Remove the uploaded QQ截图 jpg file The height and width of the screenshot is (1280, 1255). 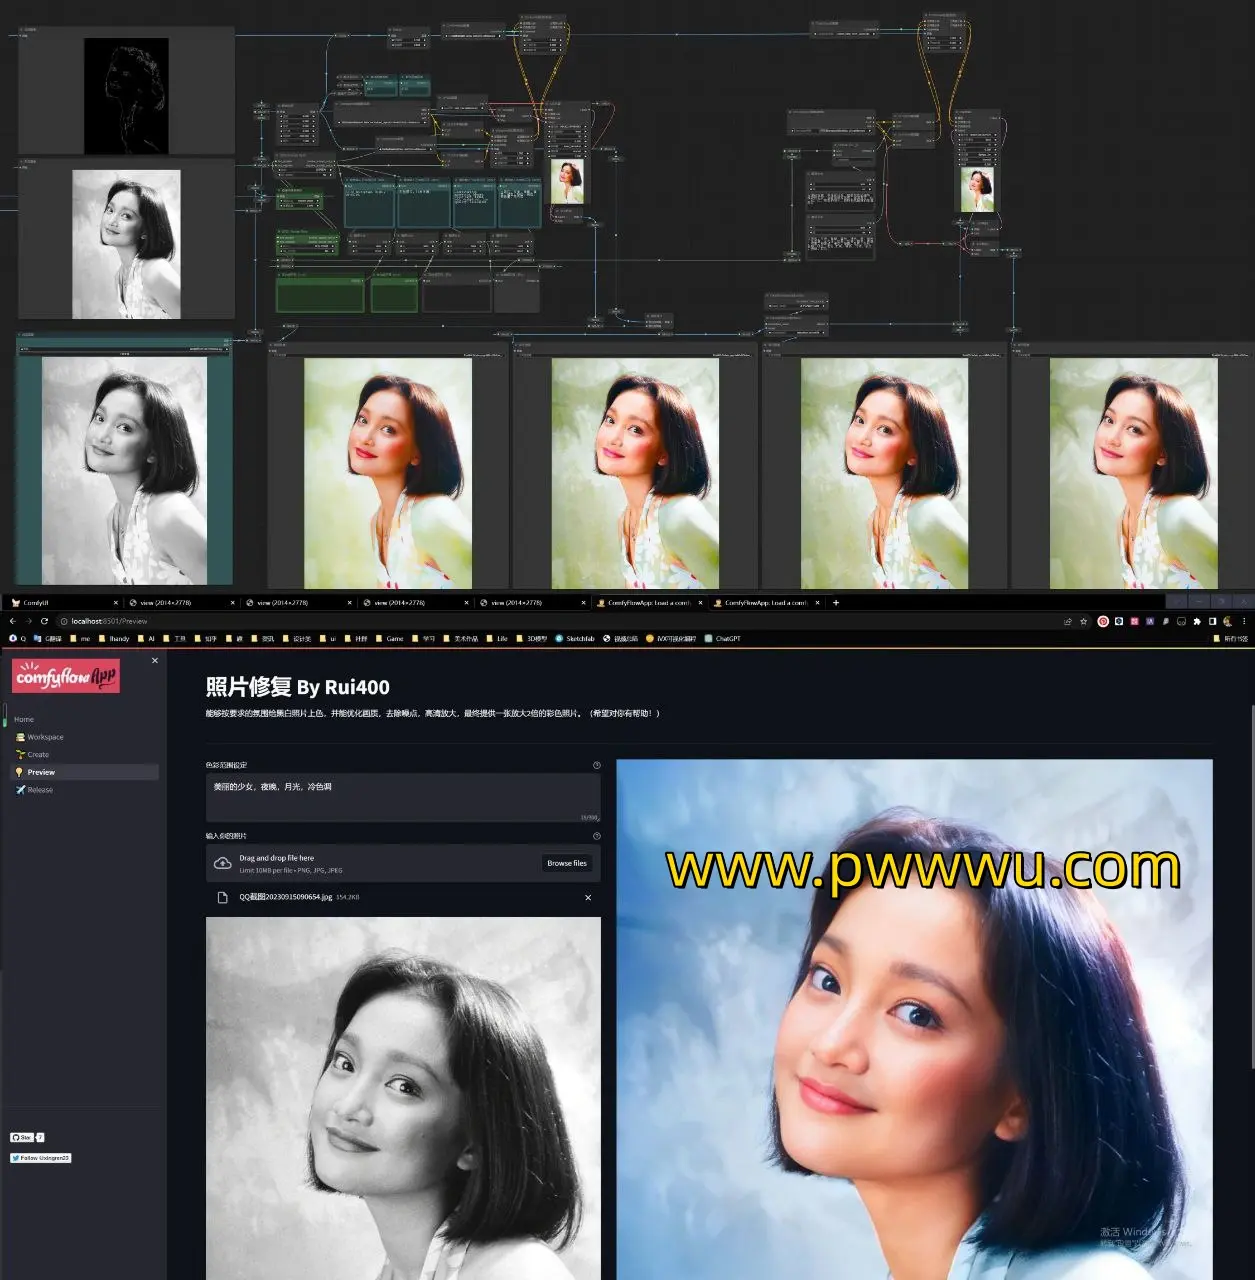tap(588, 898)
